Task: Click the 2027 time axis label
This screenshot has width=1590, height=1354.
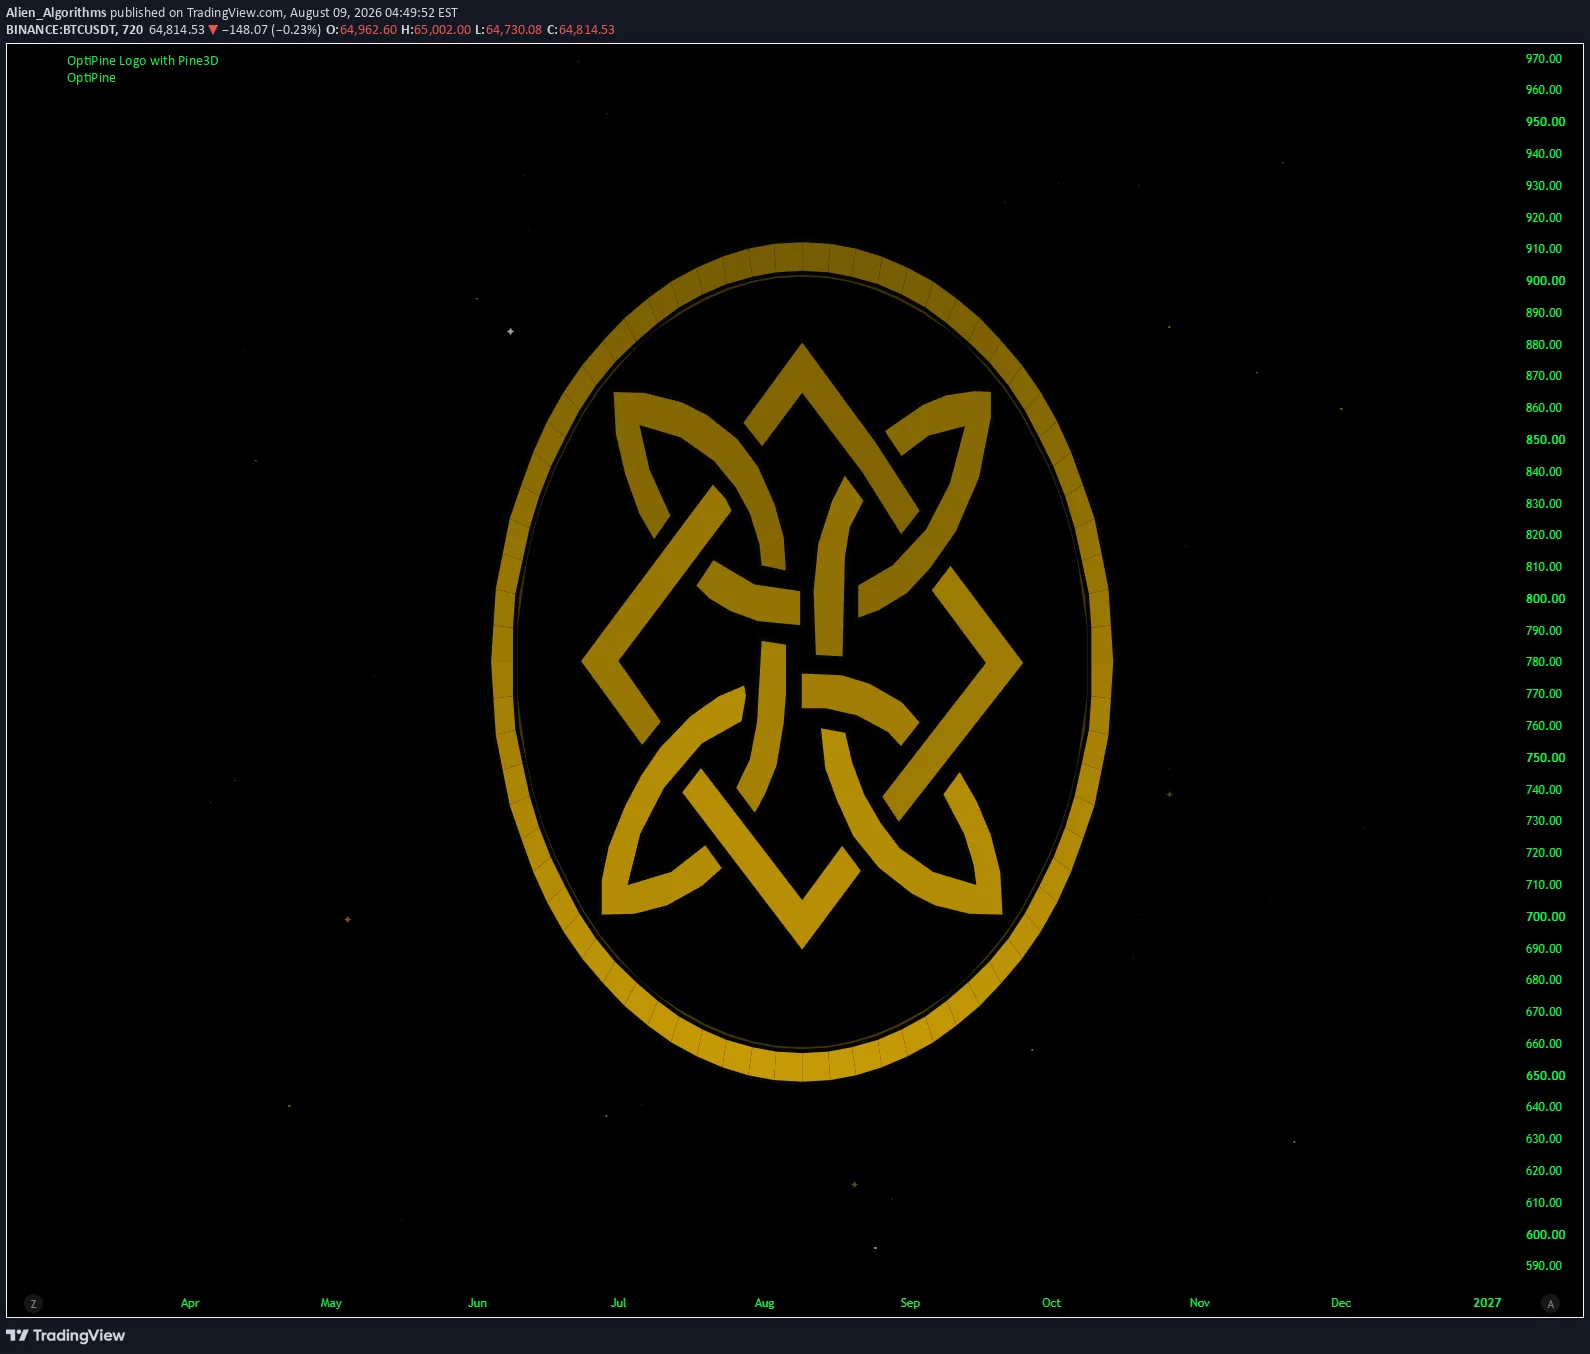Action: coord(1487,1303)
